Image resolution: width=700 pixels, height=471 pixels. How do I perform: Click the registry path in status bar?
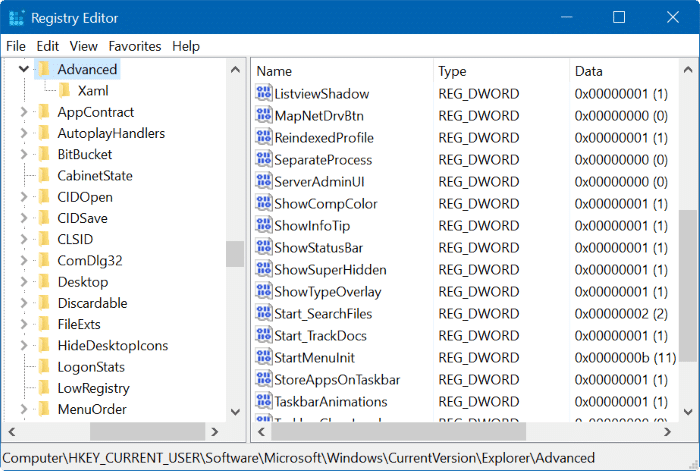coord(299,458)
